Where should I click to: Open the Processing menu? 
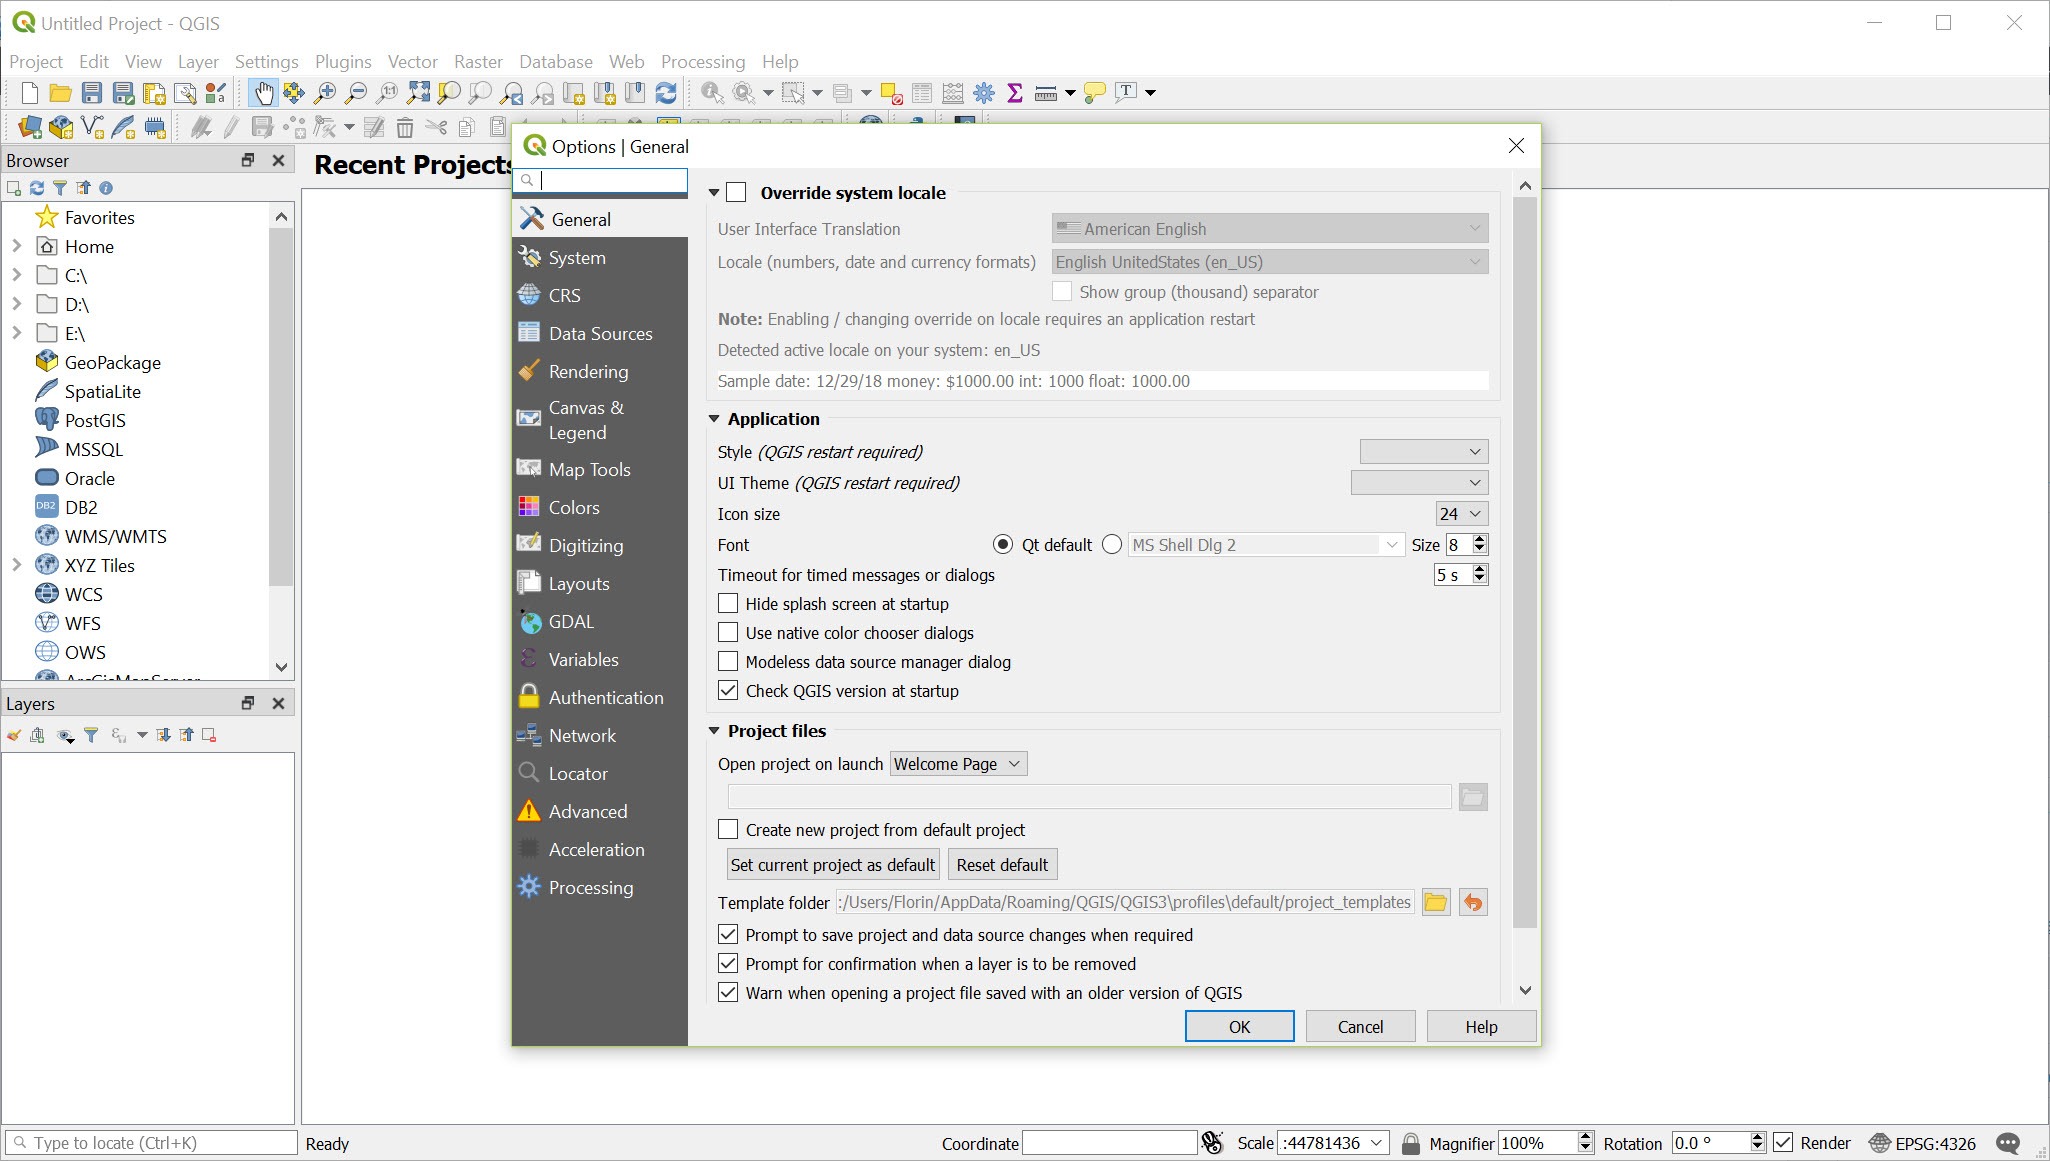tap(702, 61)
